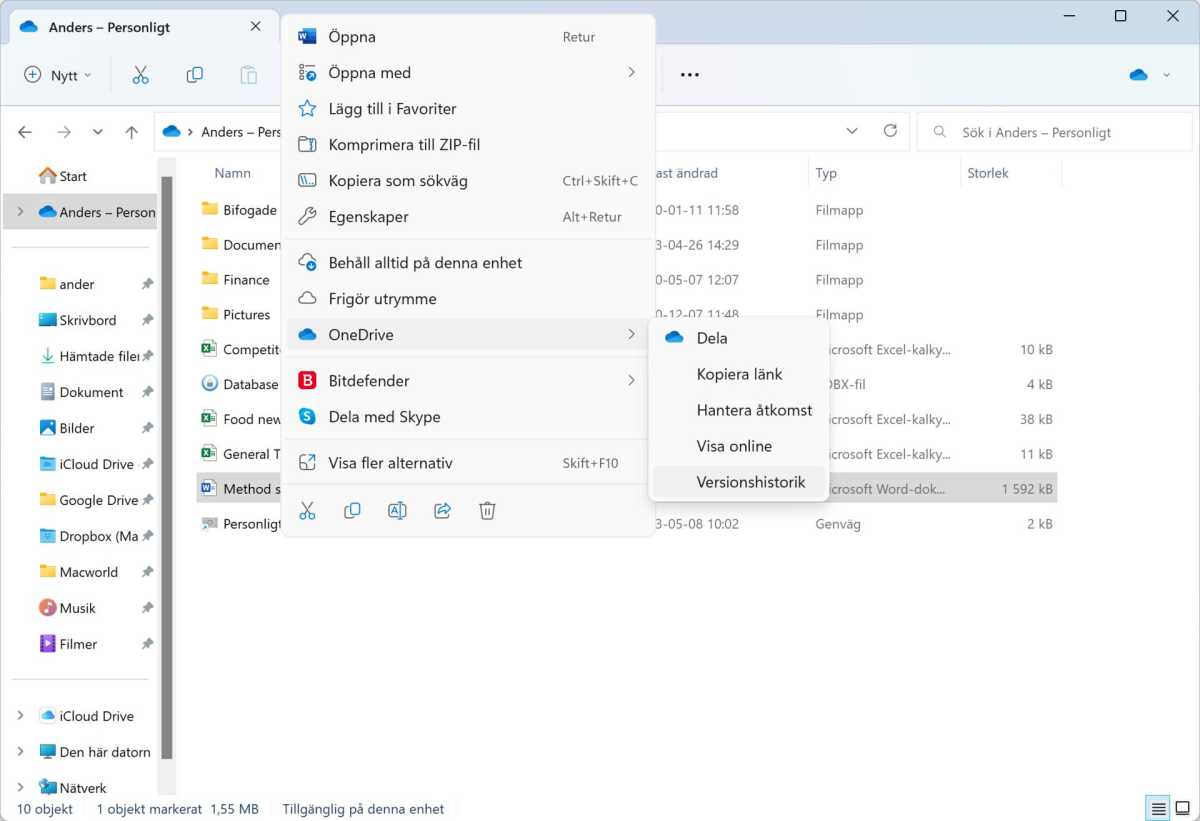Click the Cut scissors icon in toolbar
This screenshot has height=821, width=1200.
coord(140,75)
